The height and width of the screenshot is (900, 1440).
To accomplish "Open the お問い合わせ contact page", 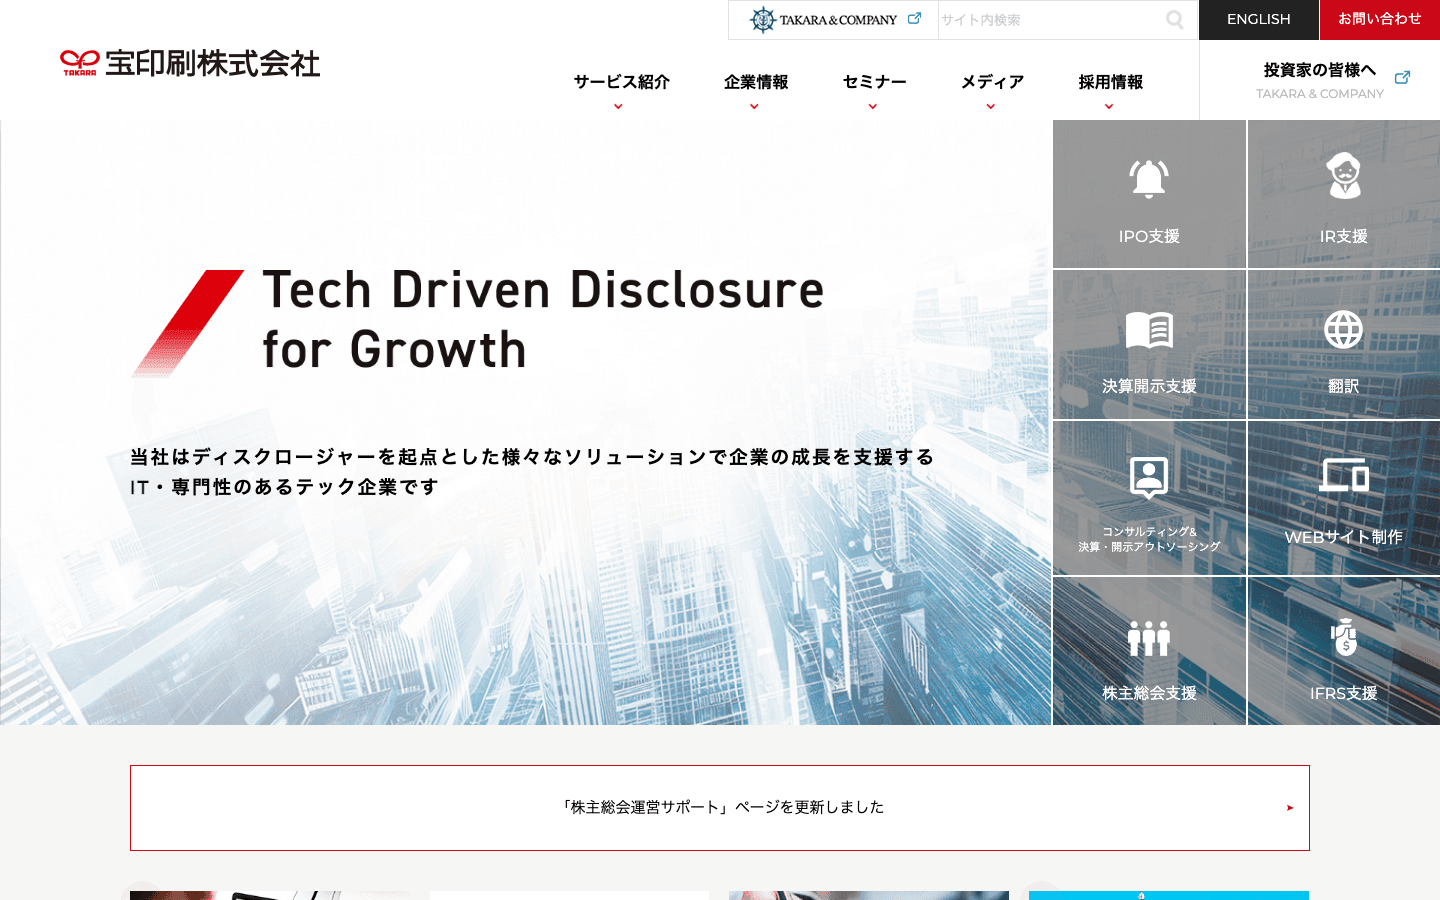I will point(1380,20).
